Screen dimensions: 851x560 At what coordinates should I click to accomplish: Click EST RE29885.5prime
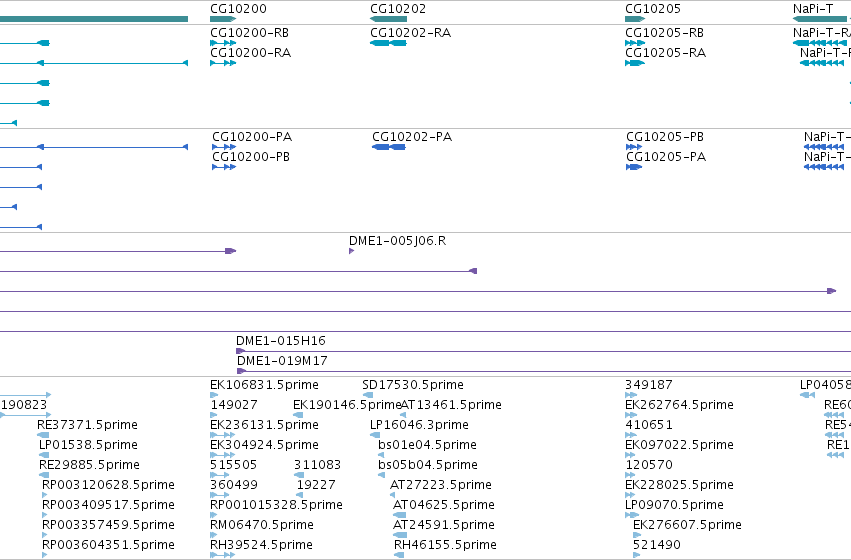pyautogui.click(x=89, y=465)
